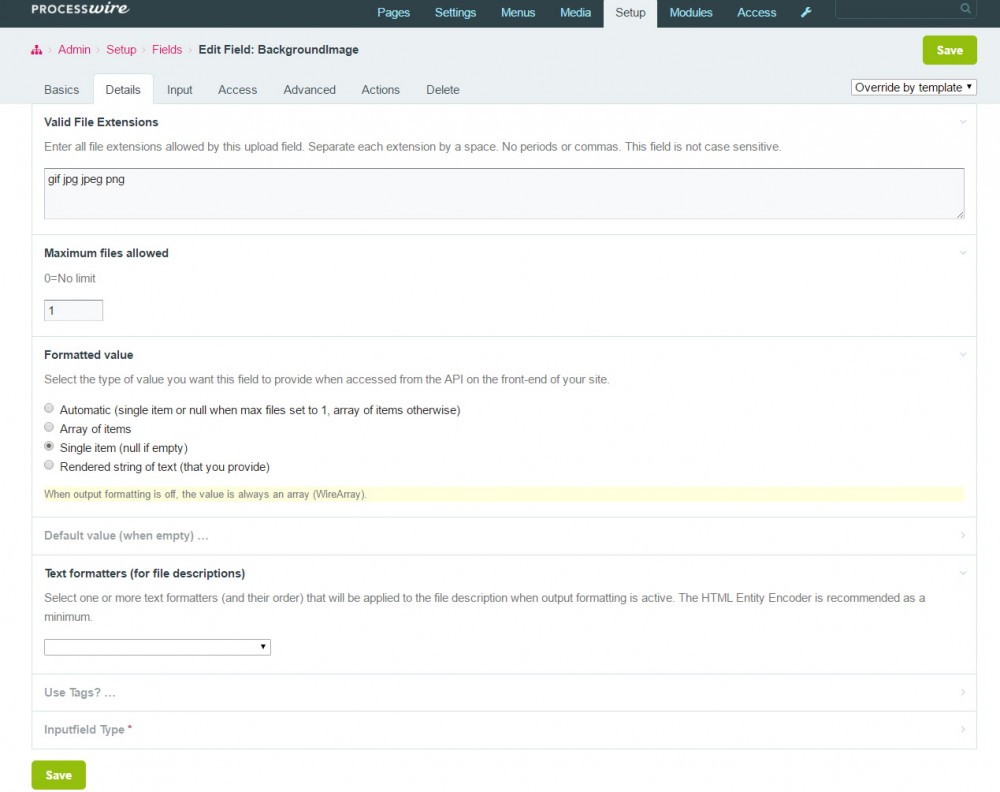
Task: Click into the Maximum files allowed field
Action: [x=73, y=311]
